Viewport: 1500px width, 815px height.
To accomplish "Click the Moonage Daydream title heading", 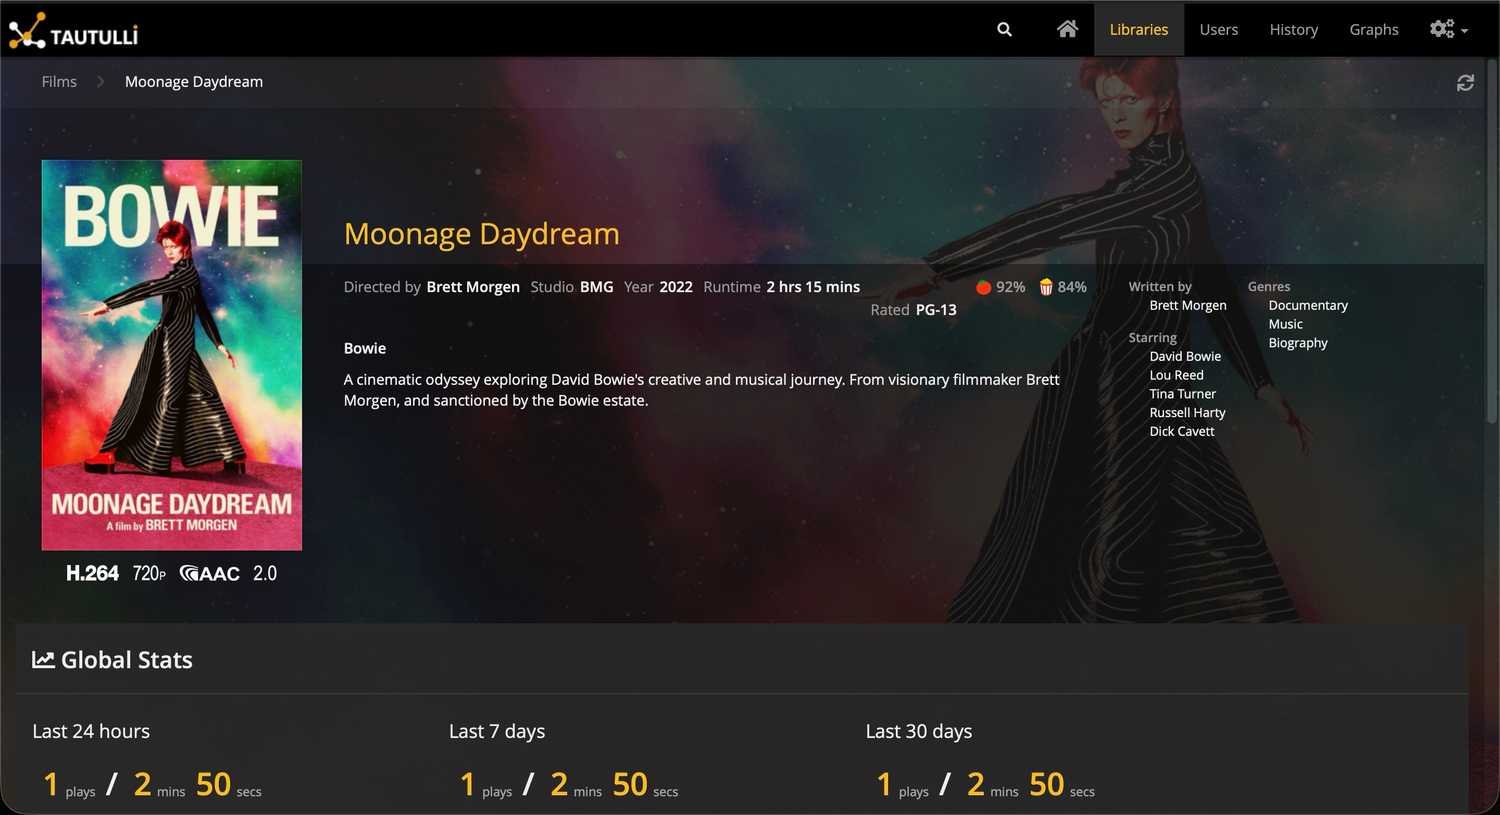I will pos(482,234).
